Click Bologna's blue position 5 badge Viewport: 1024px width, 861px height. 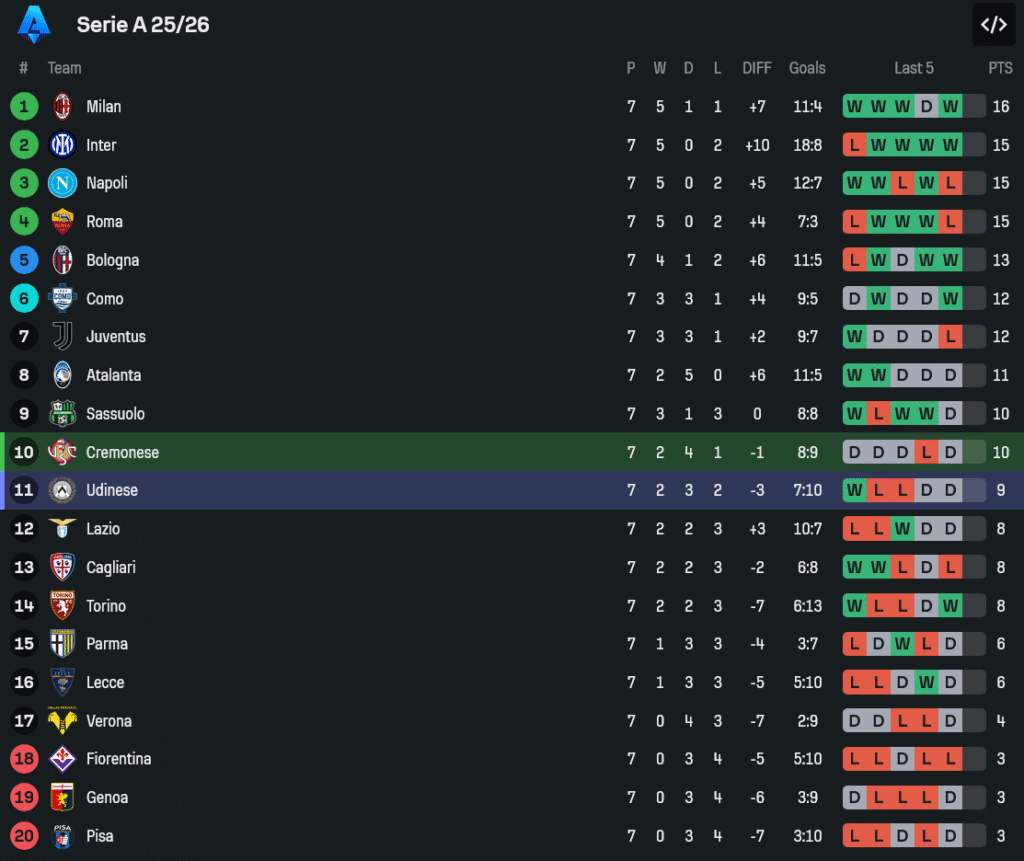tap(24, 260)
